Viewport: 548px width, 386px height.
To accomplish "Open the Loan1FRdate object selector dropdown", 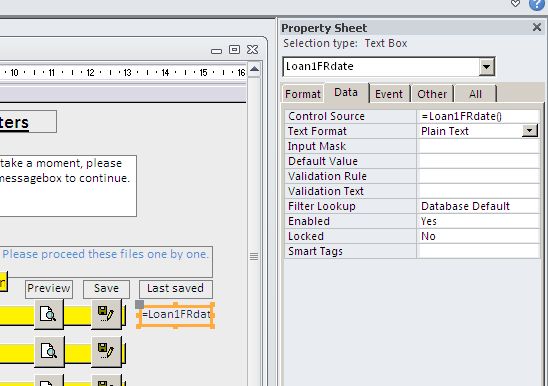I will 486,66.
